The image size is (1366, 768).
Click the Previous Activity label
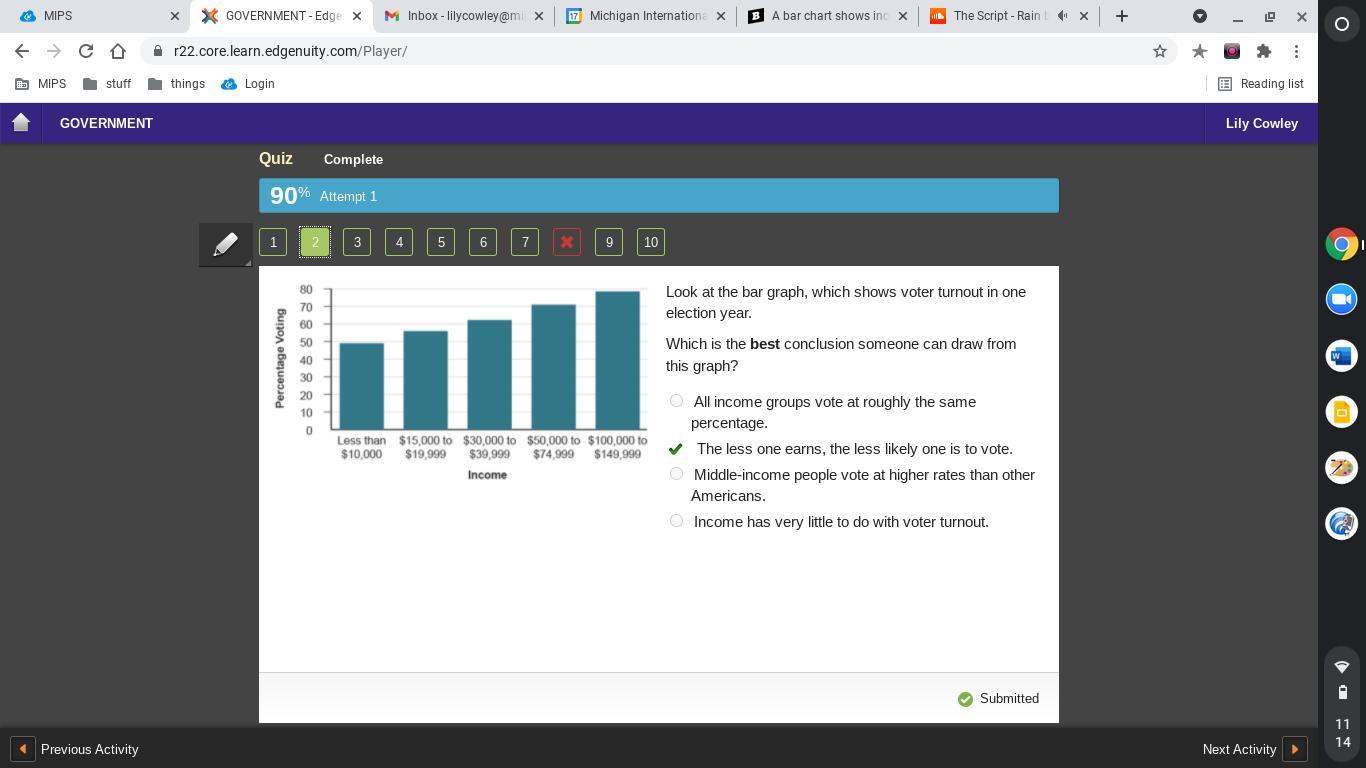coord(90,749)
